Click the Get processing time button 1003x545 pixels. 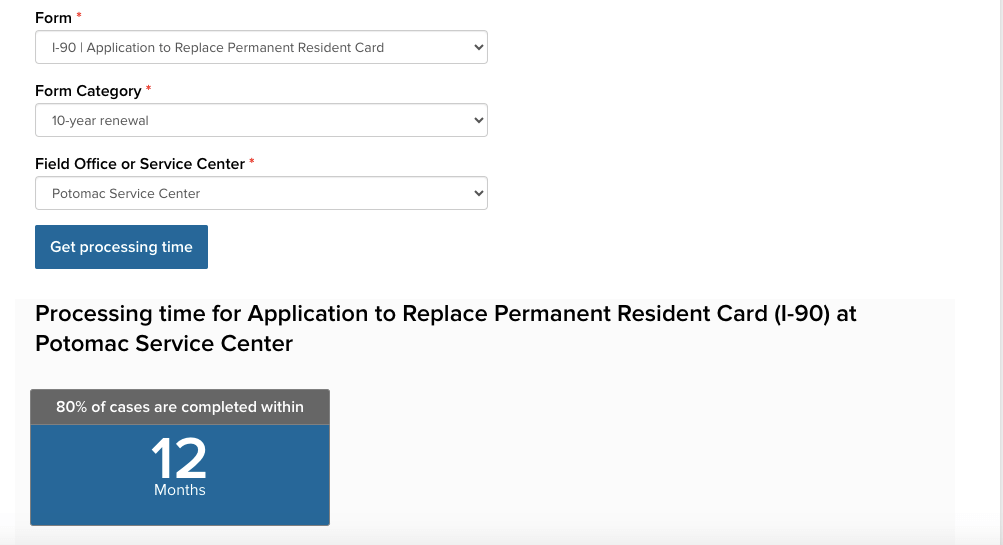(121, 247)
